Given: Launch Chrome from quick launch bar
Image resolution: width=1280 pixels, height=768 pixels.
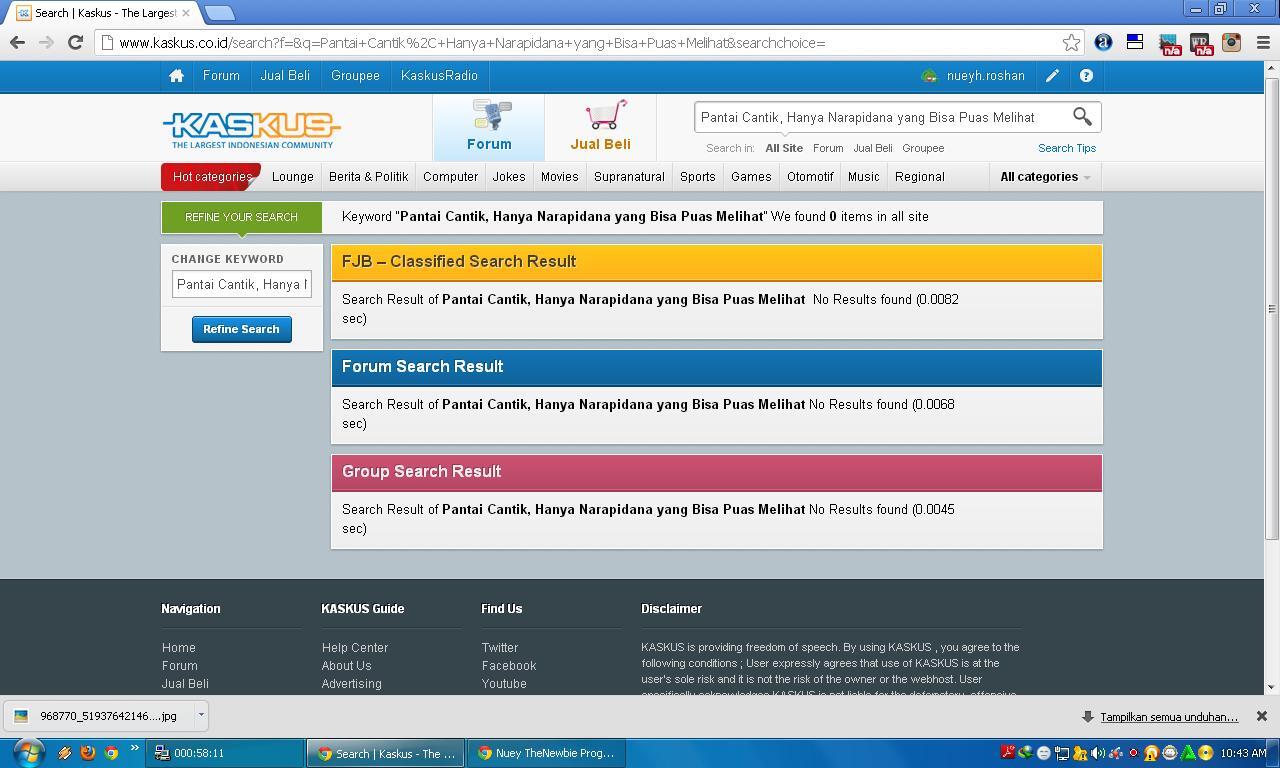Looking at the screenshot, I should tap(111, 753).
